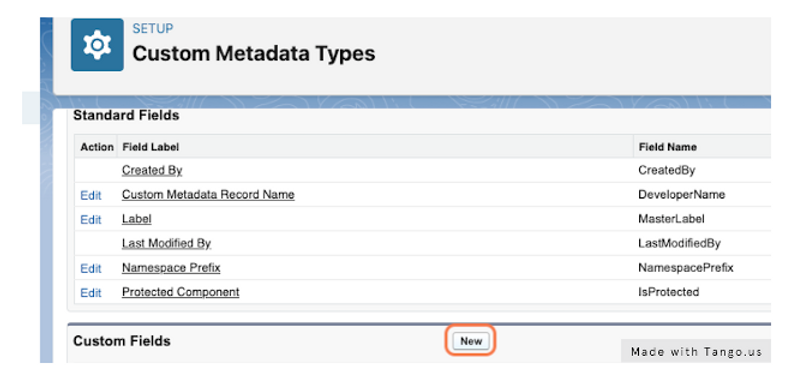Edit the Protected Component field
The width and height of the screenshot is (797, 380).
pyautogui.click(x=91, y=293)
